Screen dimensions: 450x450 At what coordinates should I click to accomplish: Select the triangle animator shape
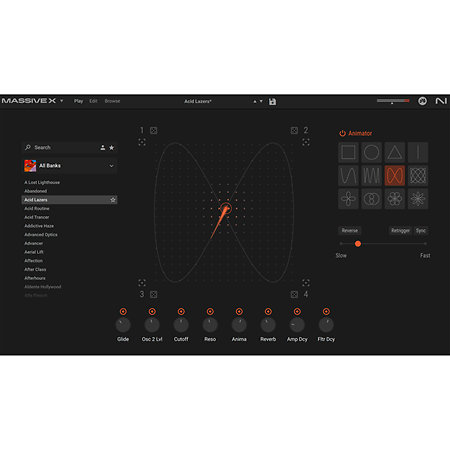[x=395, y=153]
